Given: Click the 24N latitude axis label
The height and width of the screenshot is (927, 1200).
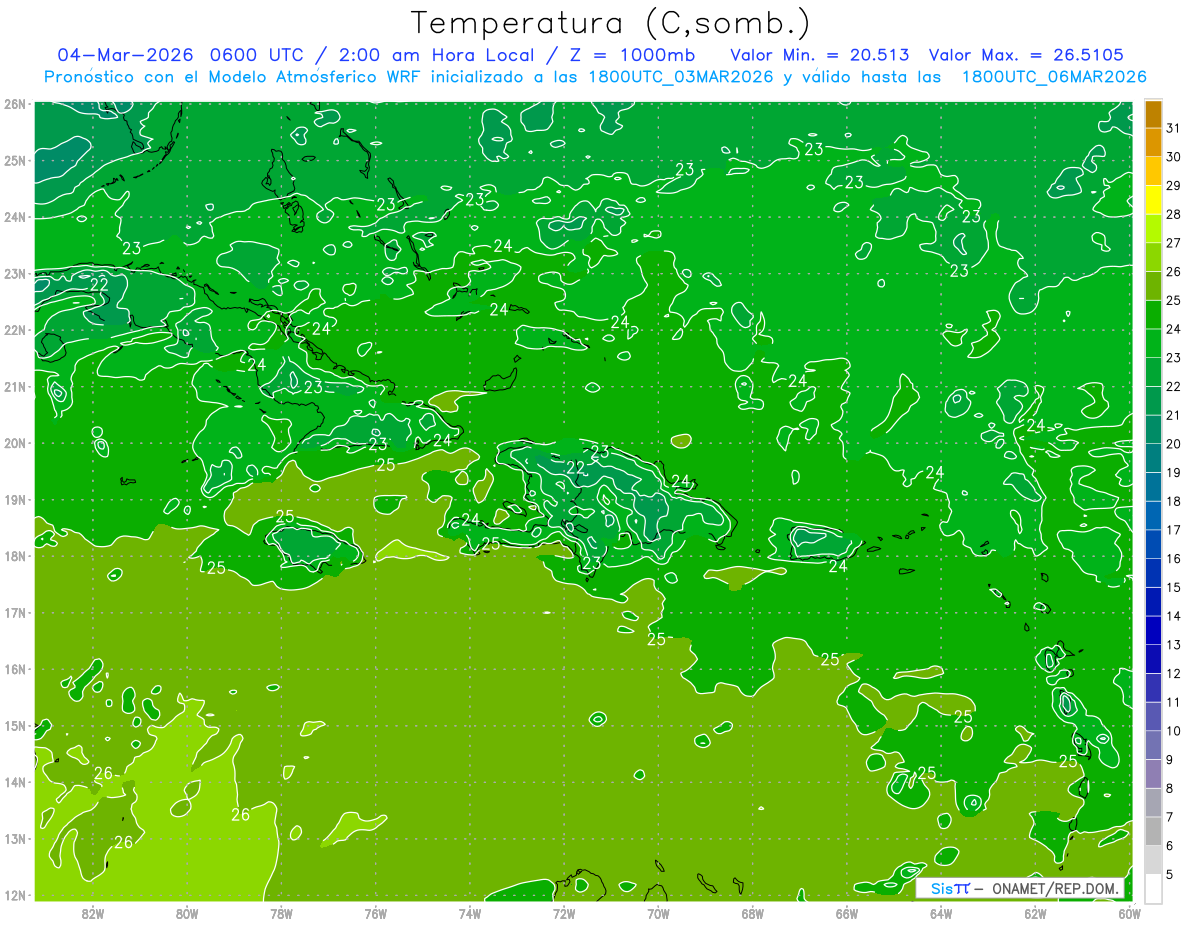Looking at the screenshot, I should [15, 216].
